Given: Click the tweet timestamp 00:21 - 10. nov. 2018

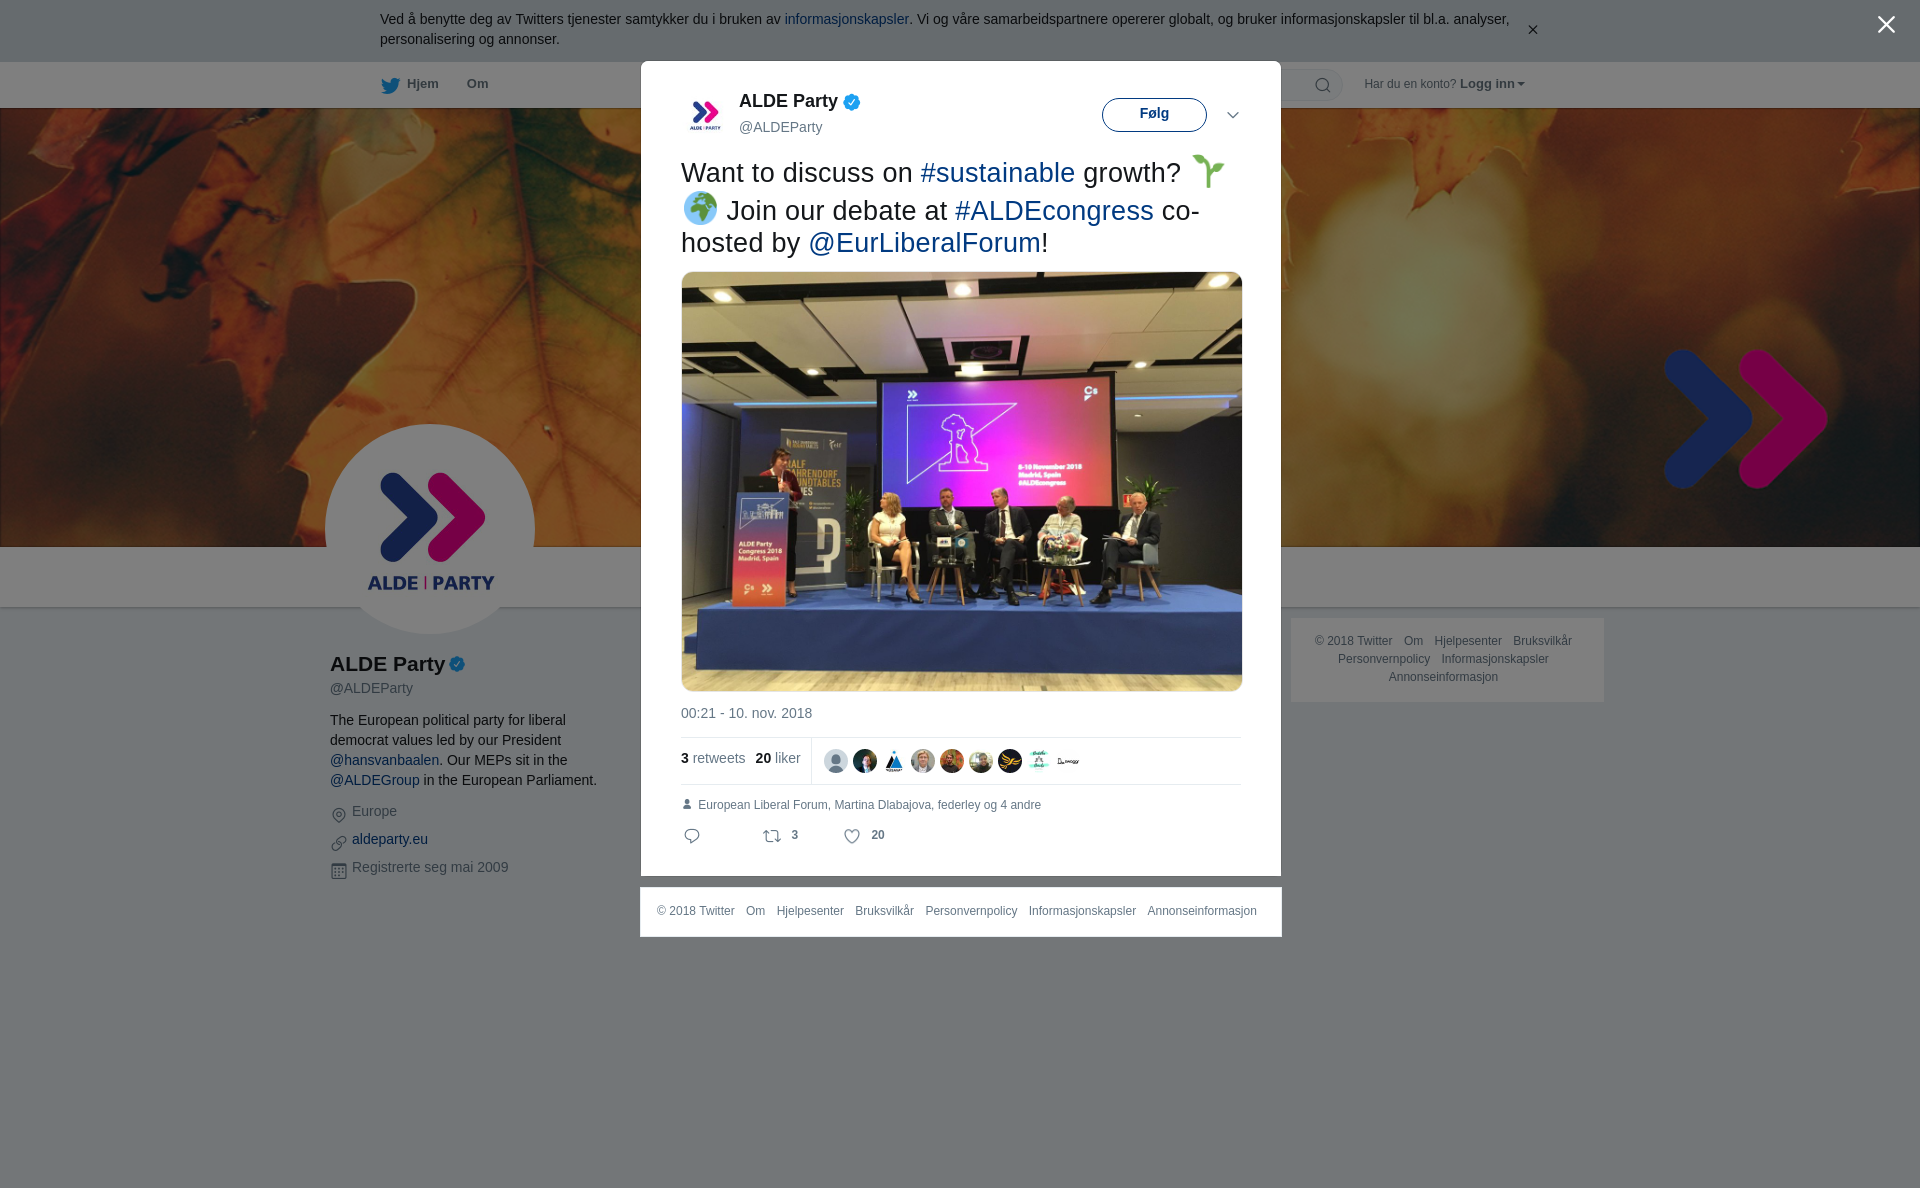Looking at the screenshot, I should (x=746, y=713).
